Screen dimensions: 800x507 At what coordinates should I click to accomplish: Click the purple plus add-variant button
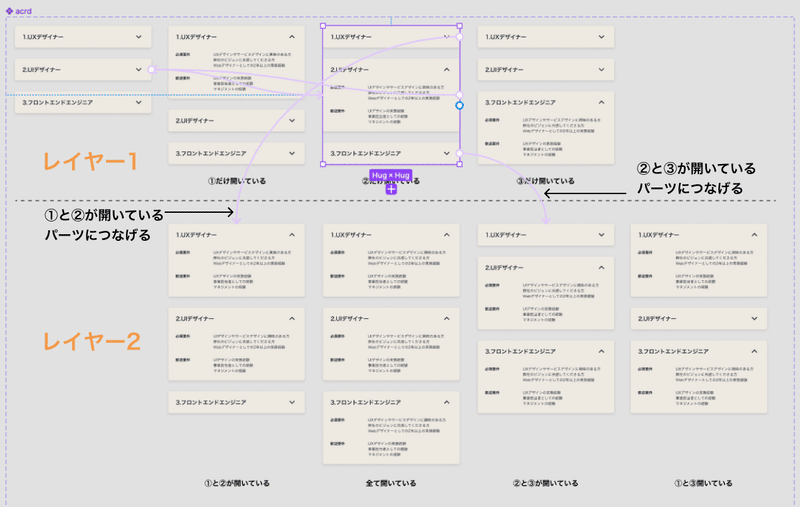[x=391, y=189]
